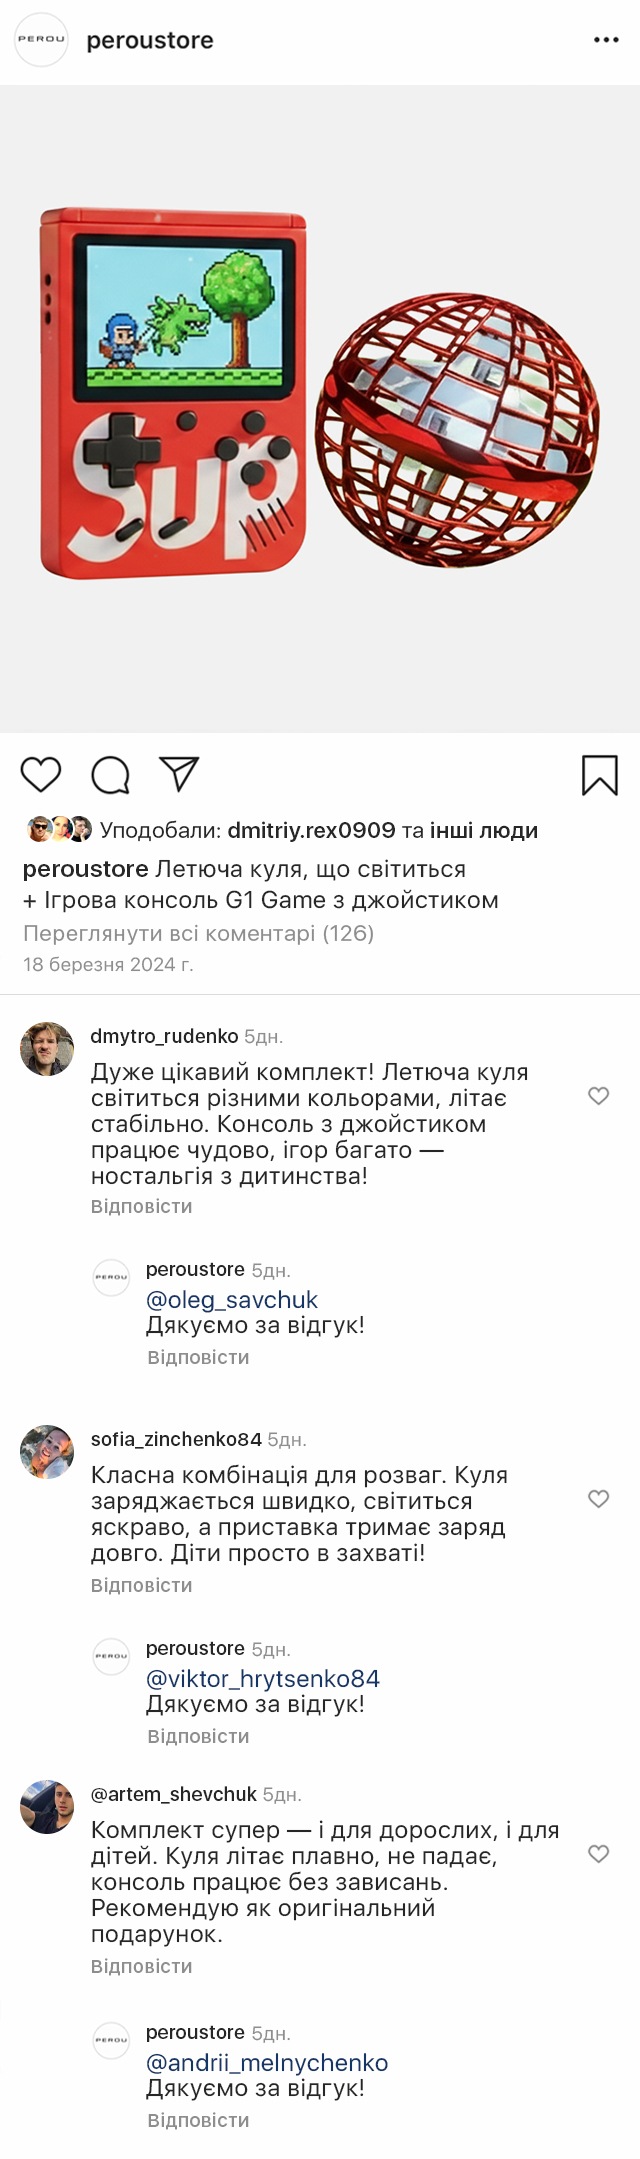Open the 'інші люди' likes list
Screen dimensions: 640x2159
[484, 830]
